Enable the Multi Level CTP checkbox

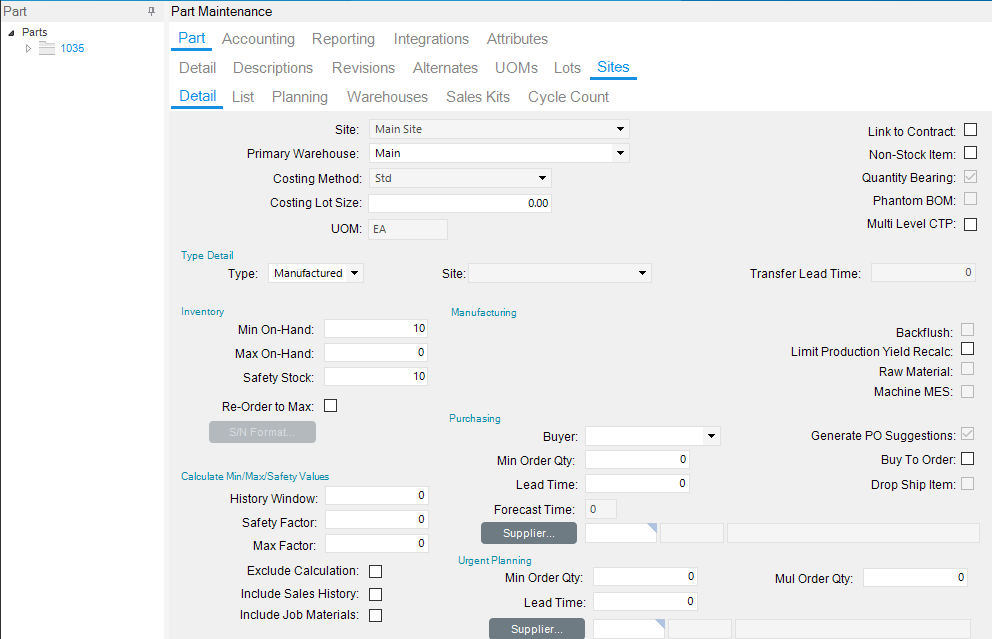coord(970,224)
